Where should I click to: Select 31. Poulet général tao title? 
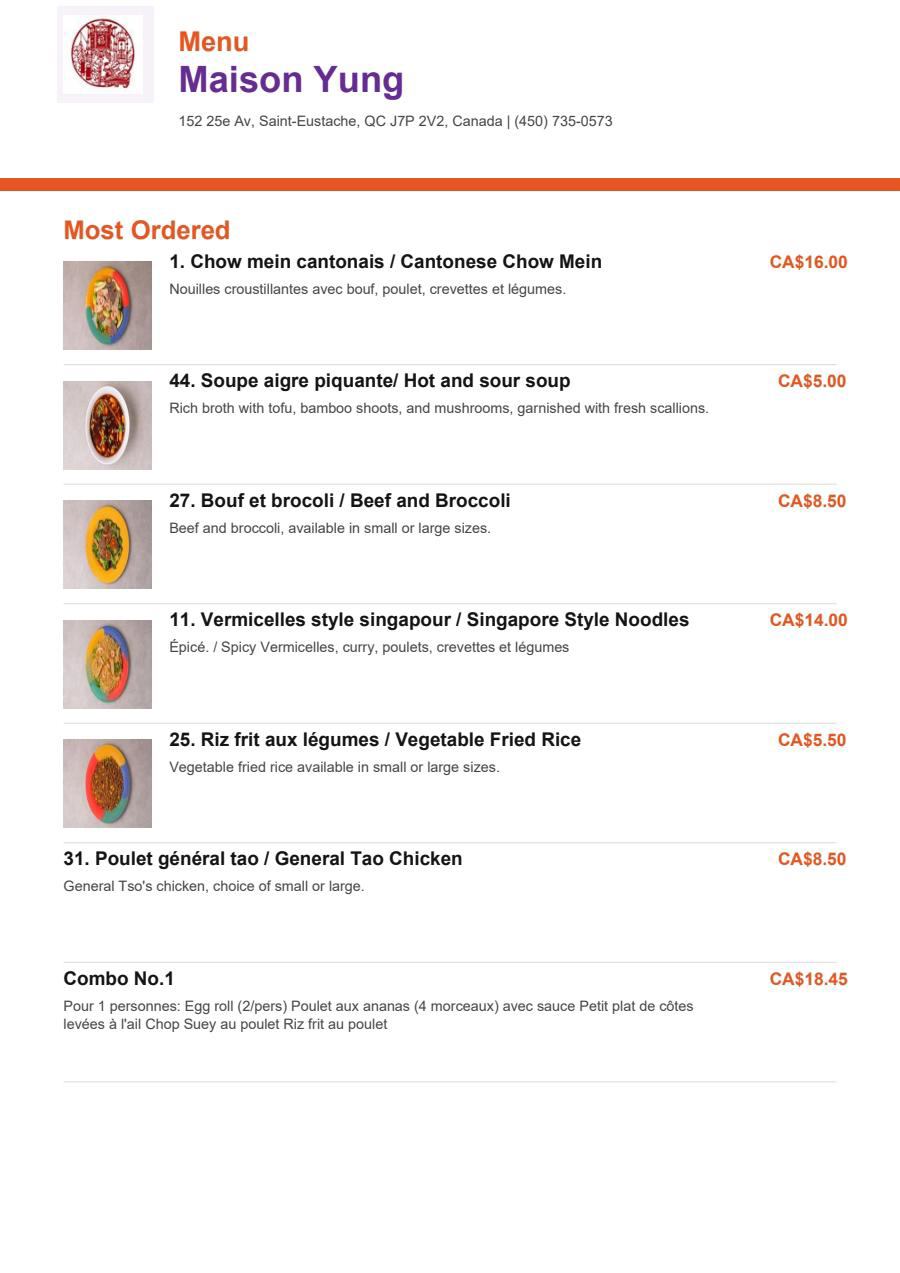[x=263, y=859]
